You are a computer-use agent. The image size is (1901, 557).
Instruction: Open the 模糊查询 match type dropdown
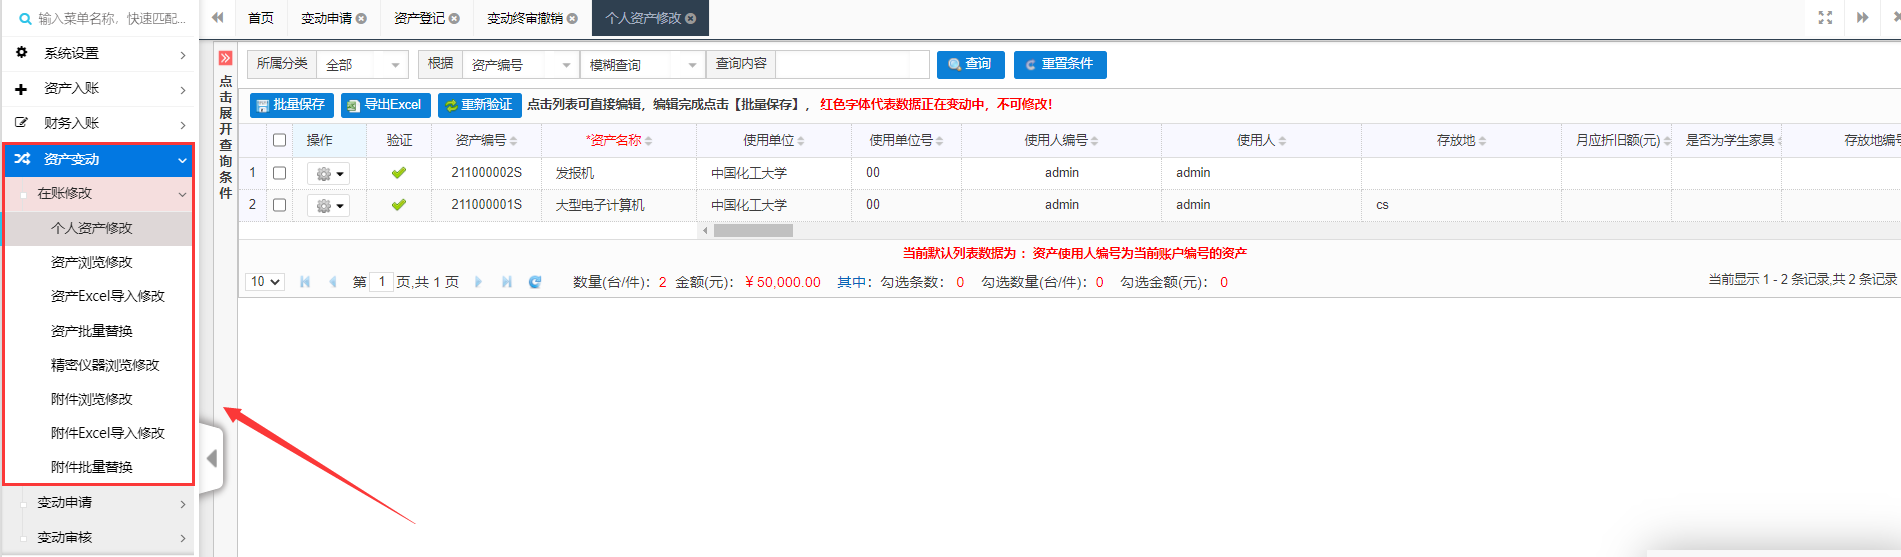tap(643, 65)
